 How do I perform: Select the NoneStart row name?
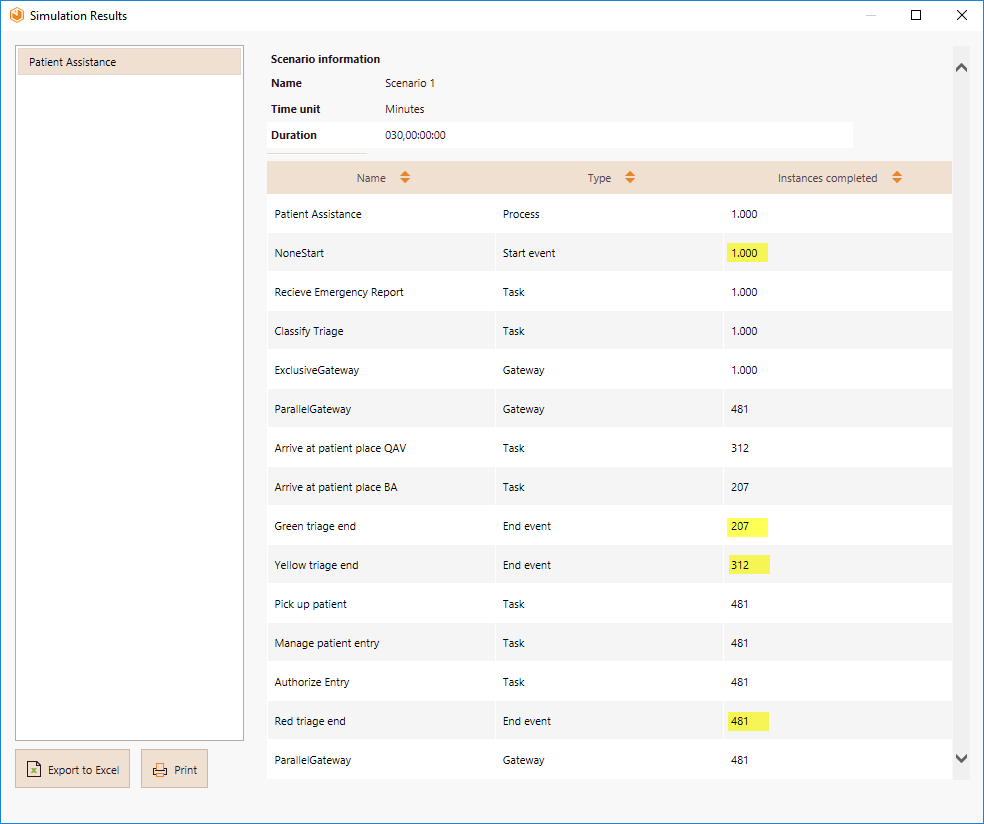pos(299,253)
